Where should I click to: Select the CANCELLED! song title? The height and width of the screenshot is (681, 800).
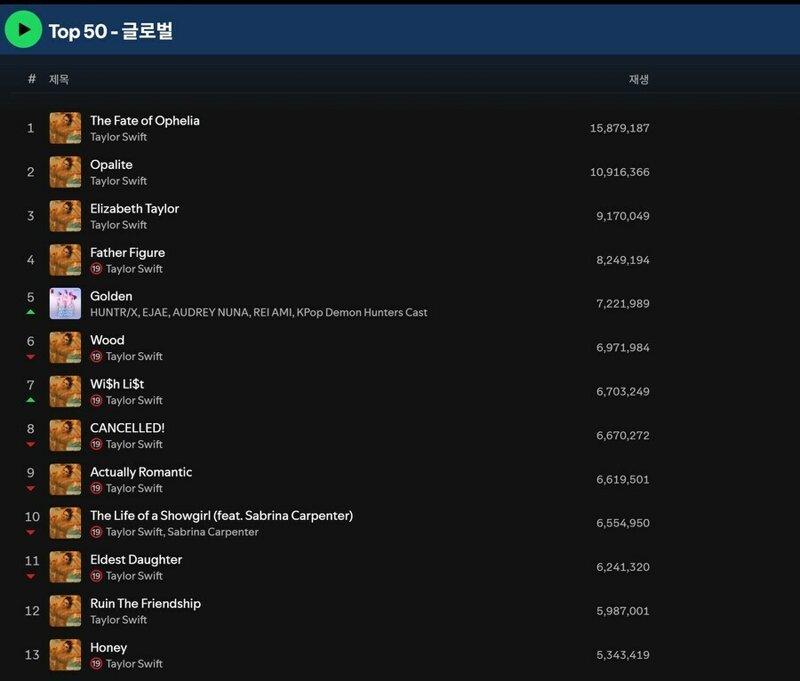pyautogui.click(x=127, y=428)
